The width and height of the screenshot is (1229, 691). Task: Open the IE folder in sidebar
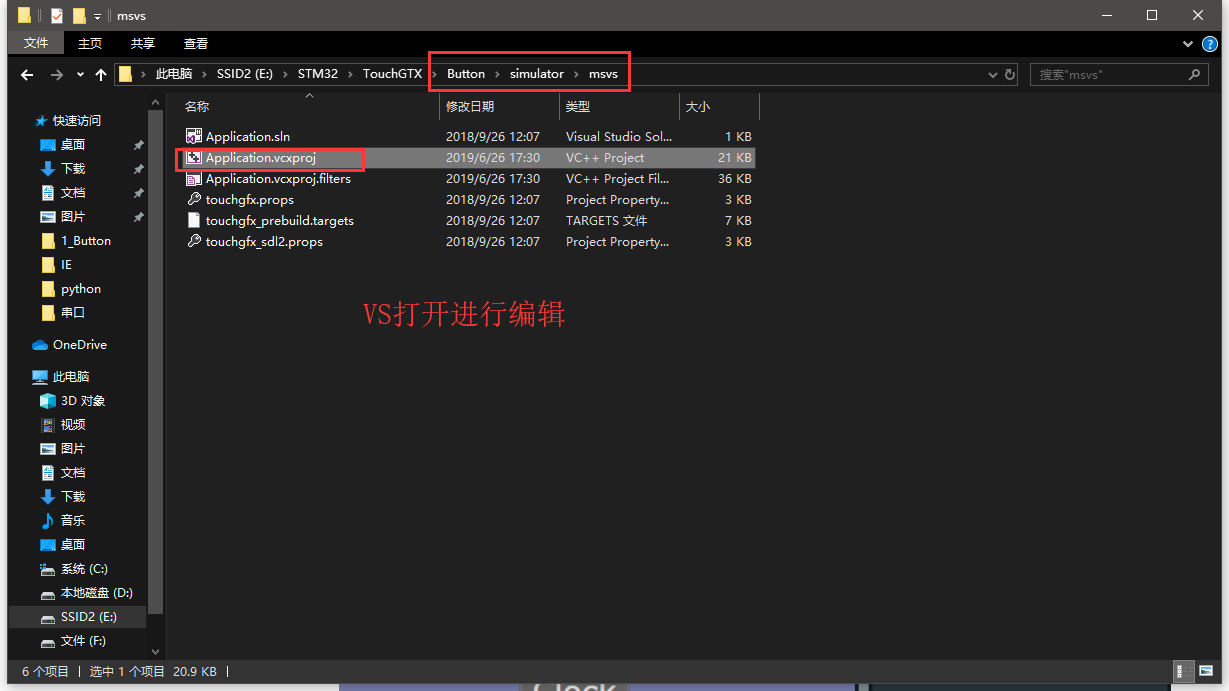tap(66, 265)
